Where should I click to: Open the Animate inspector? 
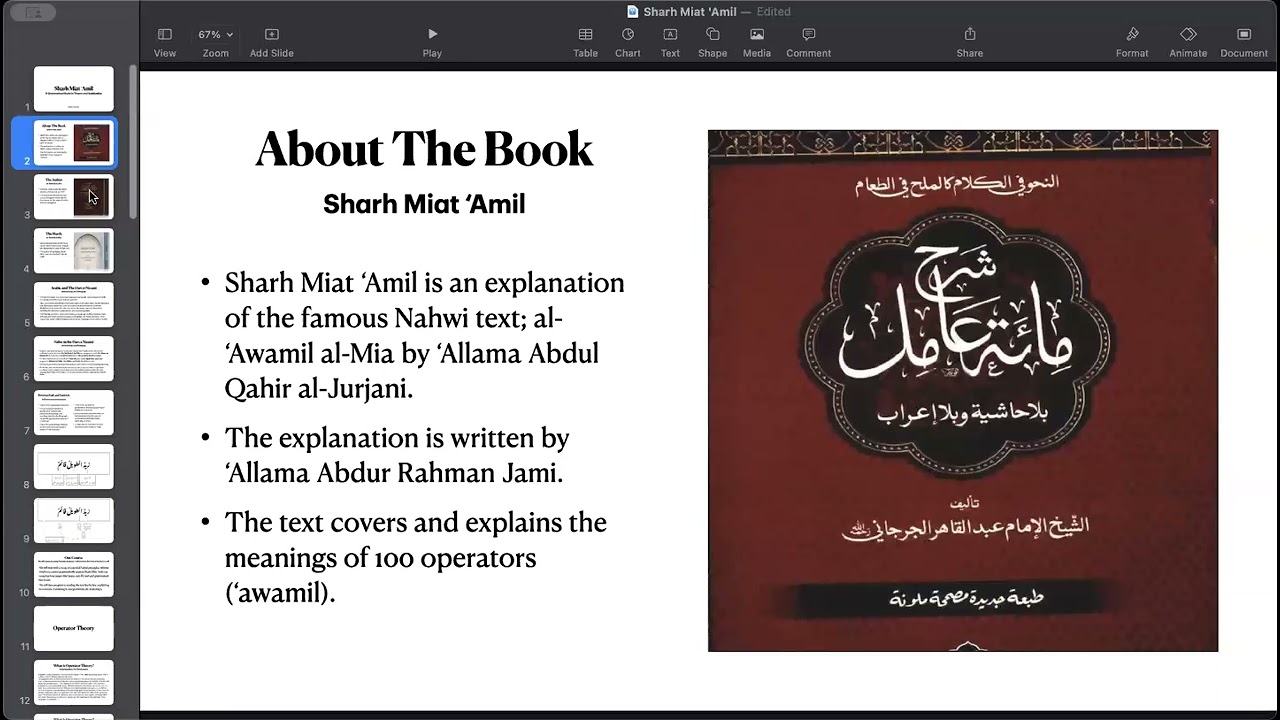[x=1188, y=42]
